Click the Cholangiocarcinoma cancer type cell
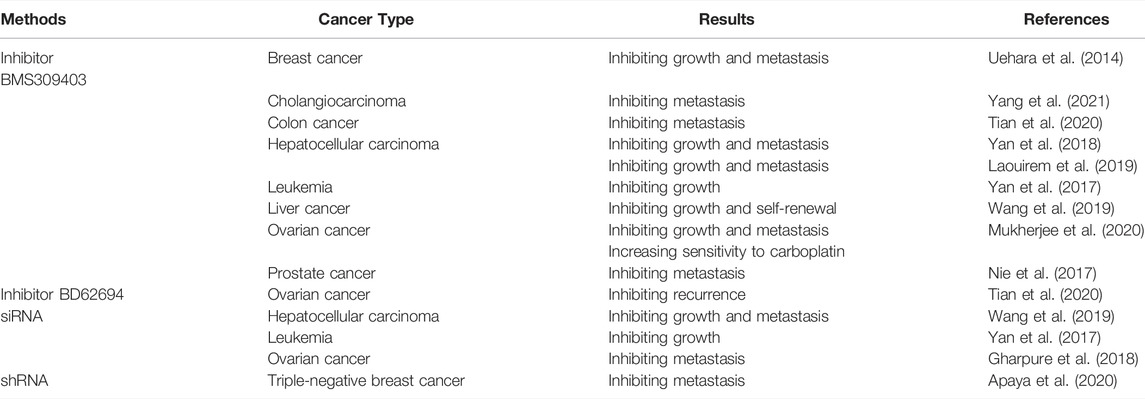This screenshot has width=1145, height=399. [337, 101]
